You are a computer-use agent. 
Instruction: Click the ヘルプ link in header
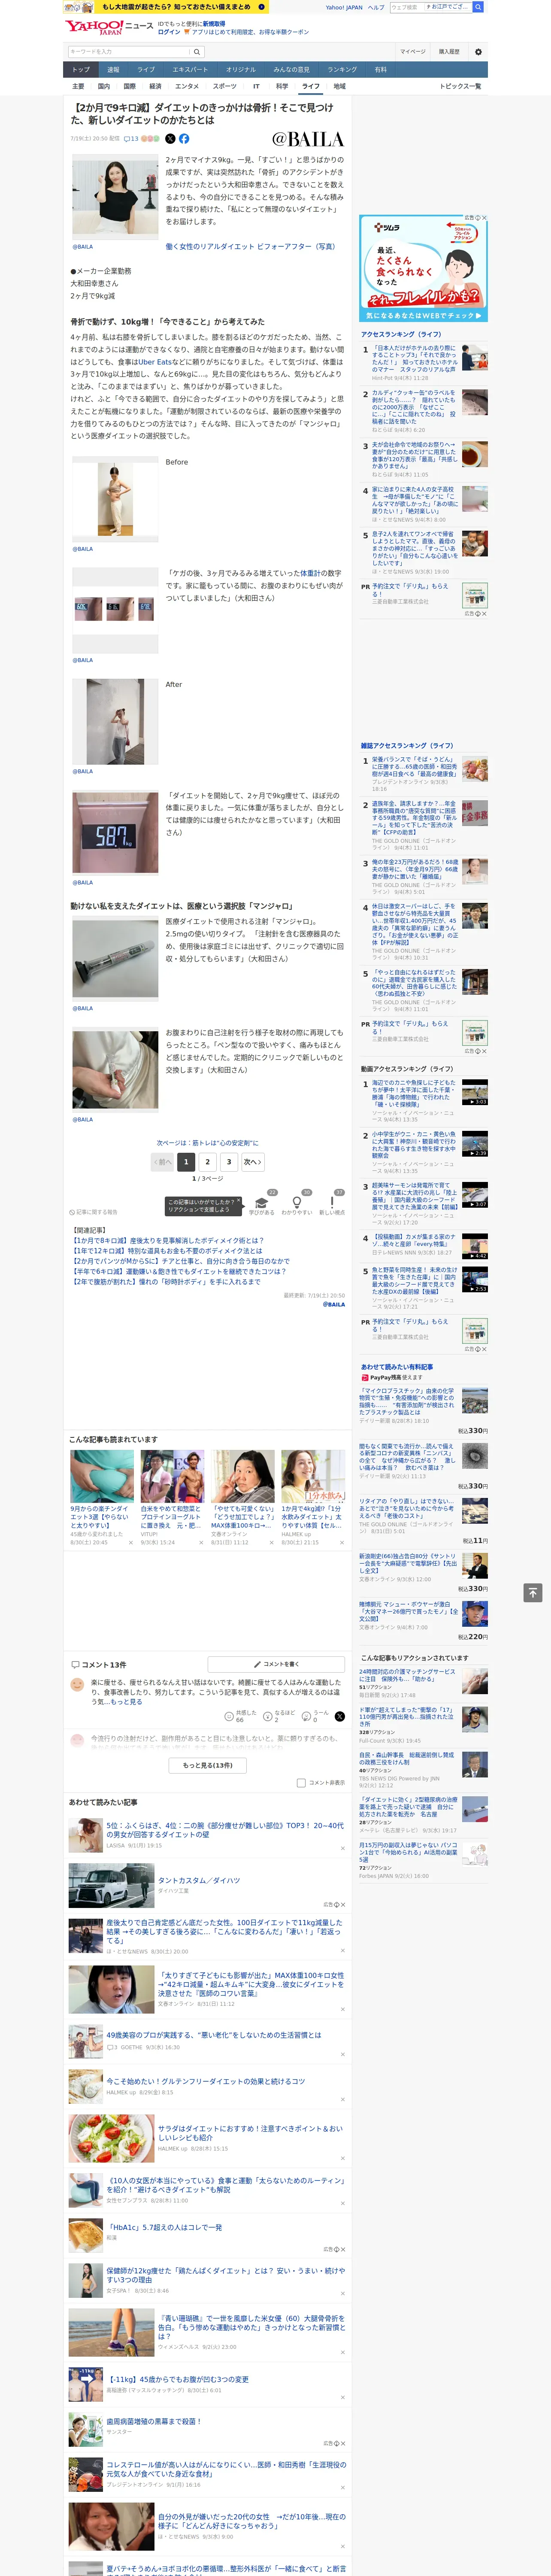coord(375,7)
